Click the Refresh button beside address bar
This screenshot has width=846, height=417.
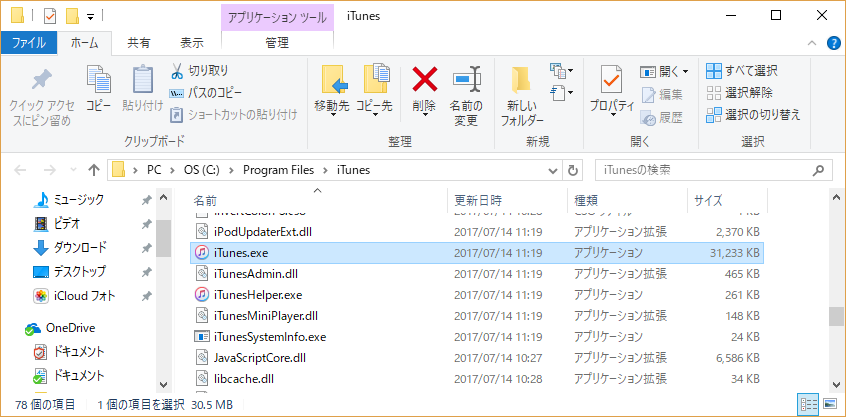[x=572, y=170]
